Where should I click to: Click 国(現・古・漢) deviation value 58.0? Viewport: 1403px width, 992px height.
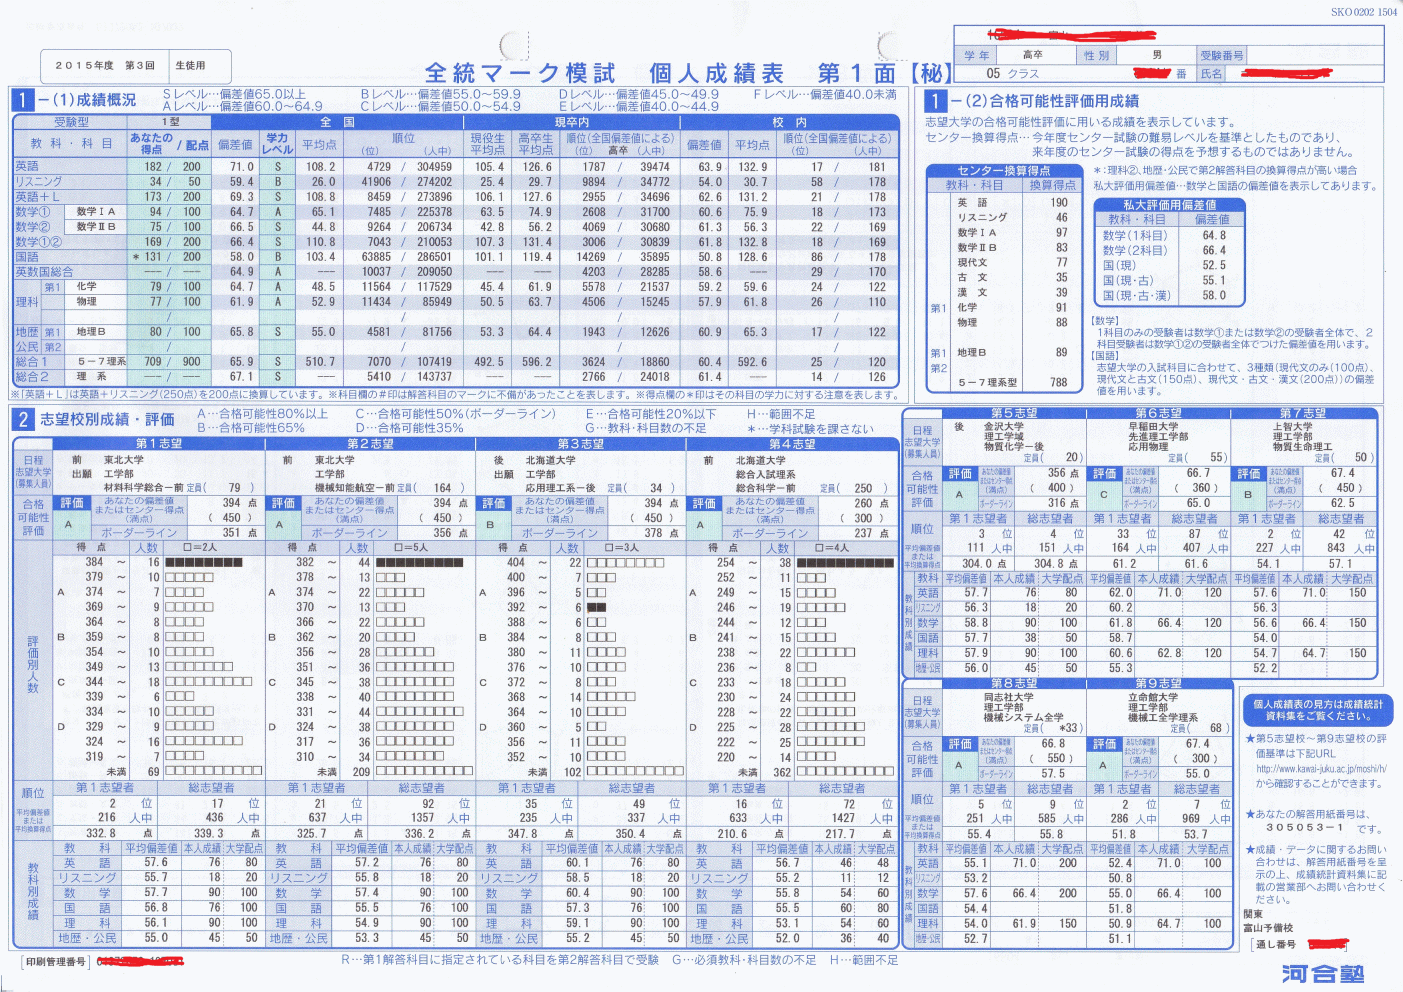1213,295
